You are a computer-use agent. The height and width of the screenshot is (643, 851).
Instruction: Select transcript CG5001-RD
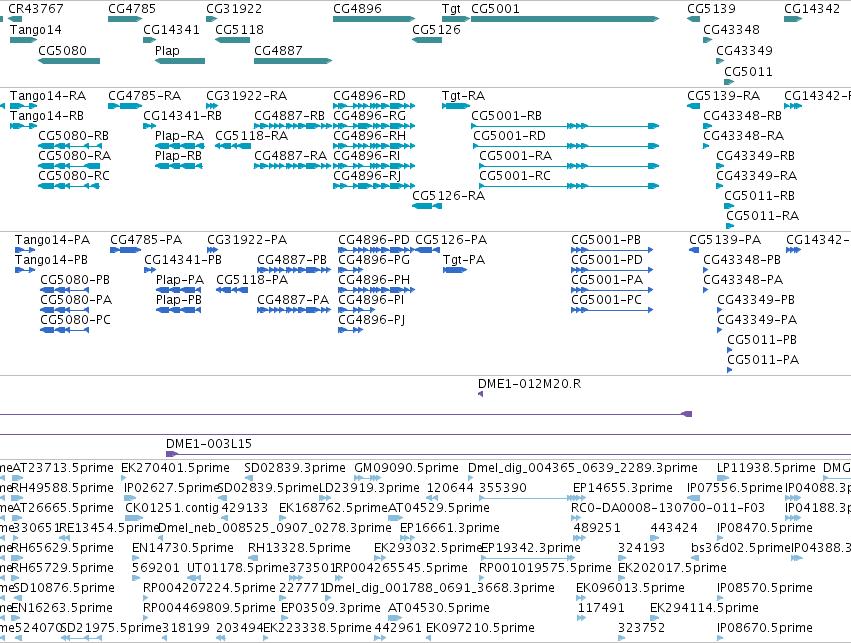tap(566, 146)
